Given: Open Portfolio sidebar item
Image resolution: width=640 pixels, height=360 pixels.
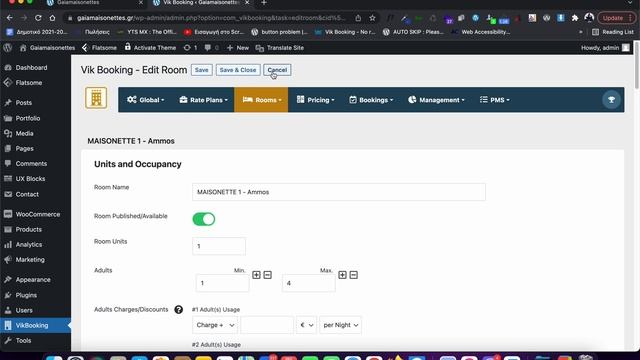Looking at the screenshot, I should (28, 118).
